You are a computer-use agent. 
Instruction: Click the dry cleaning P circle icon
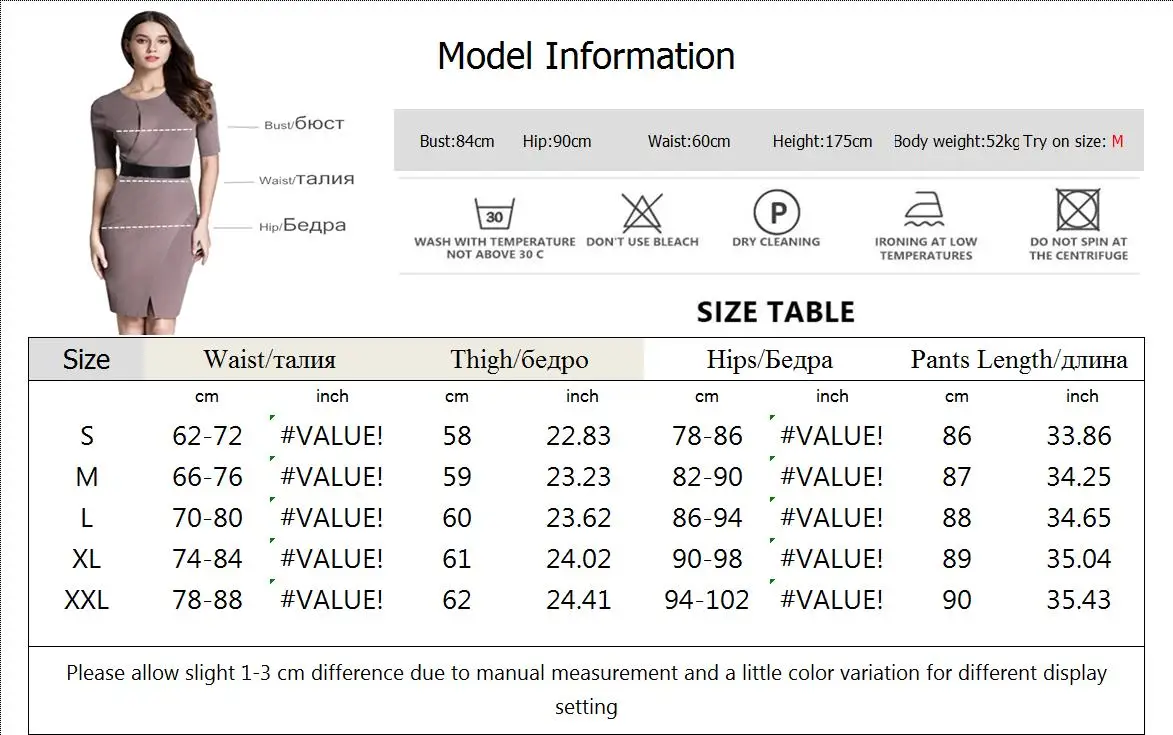[x=777, y=212]
